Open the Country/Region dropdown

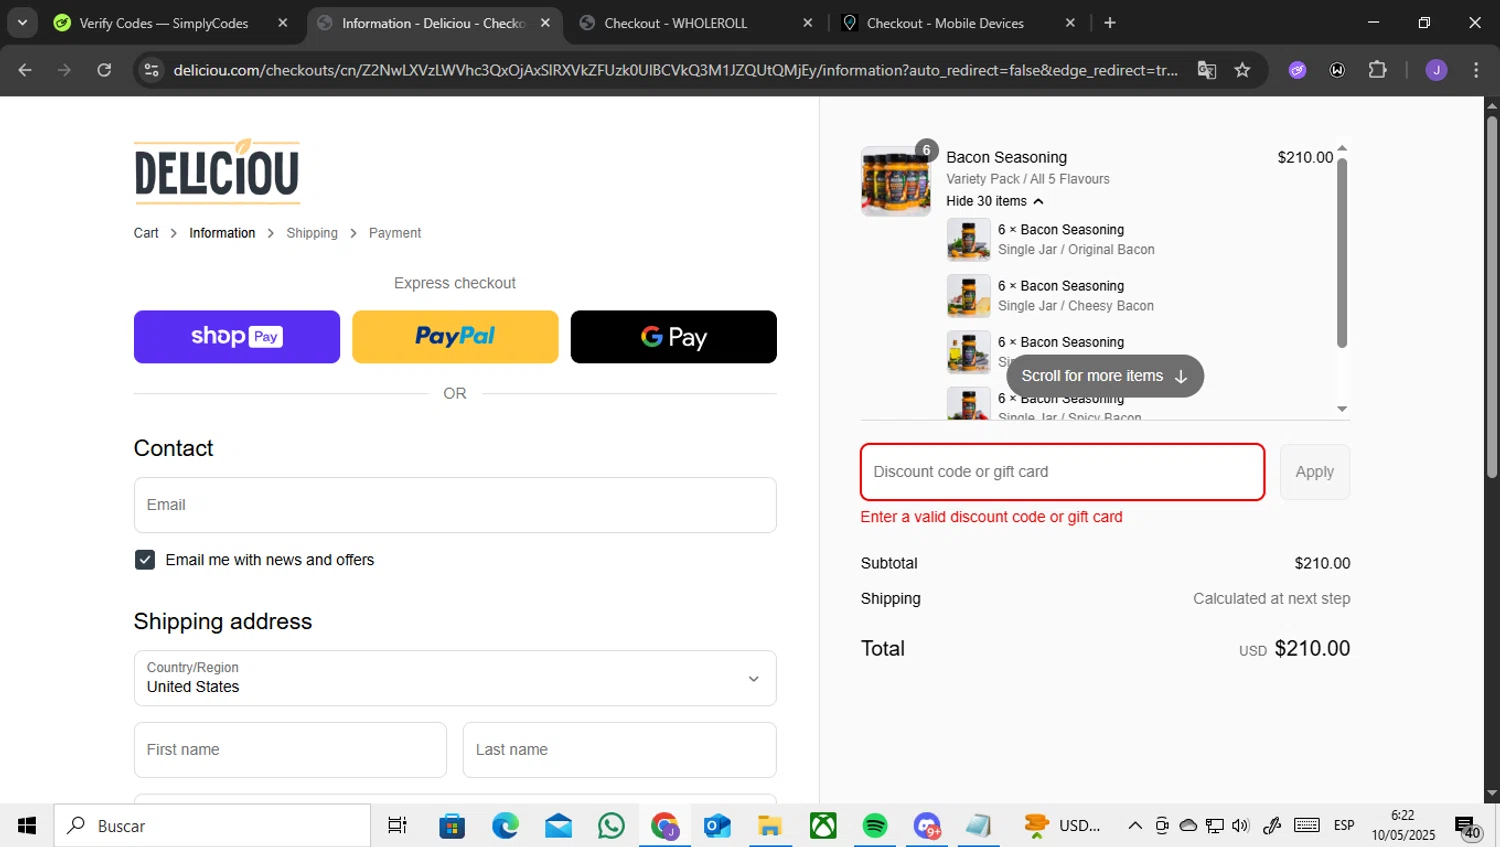coord(455,678)
